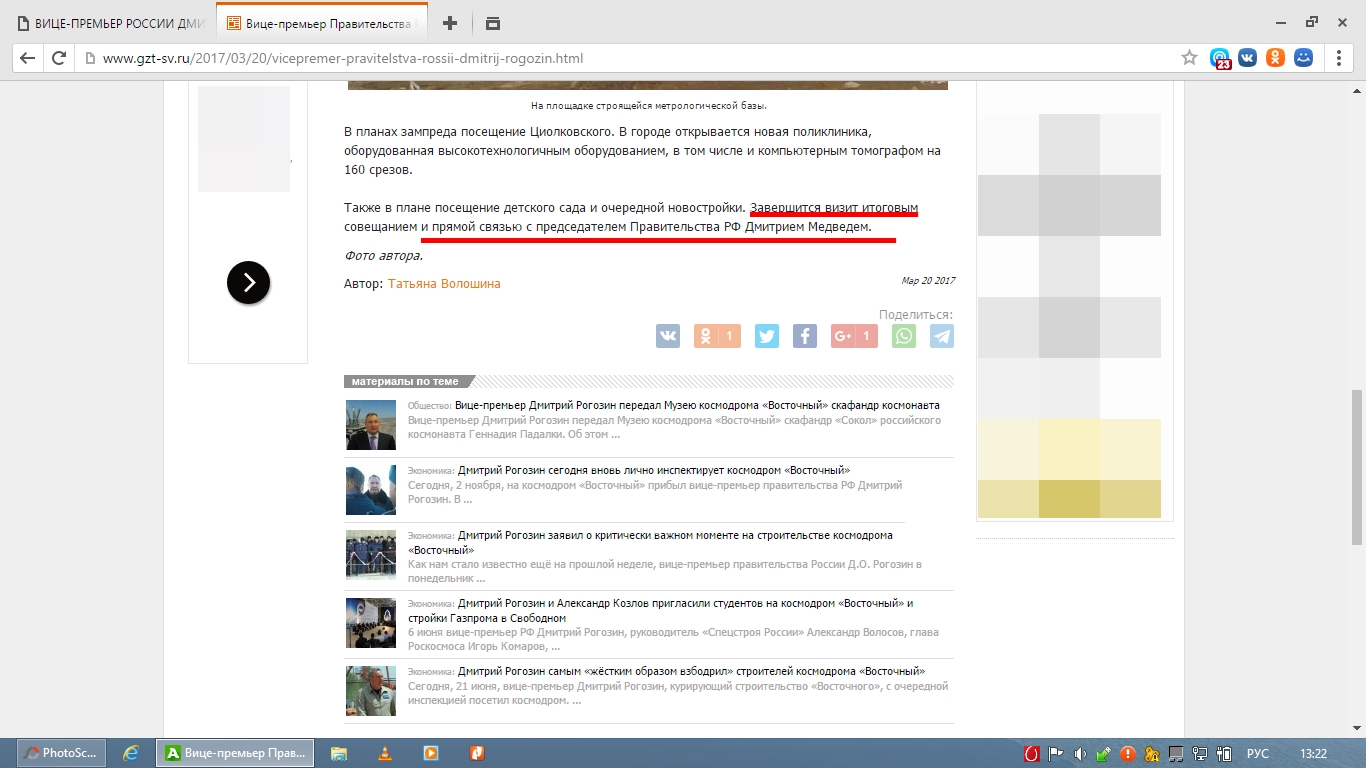Share article via Telegram
Viewport: 1366px width, 768px height.
pos(942,336)
